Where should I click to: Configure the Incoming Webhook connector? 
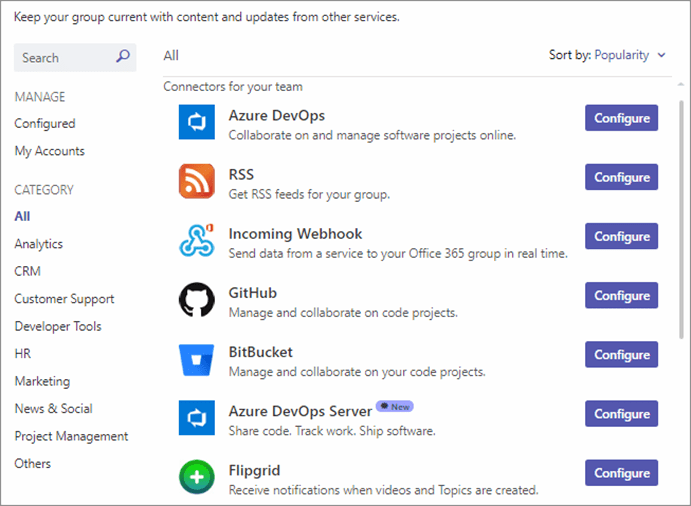pos(621,236)
